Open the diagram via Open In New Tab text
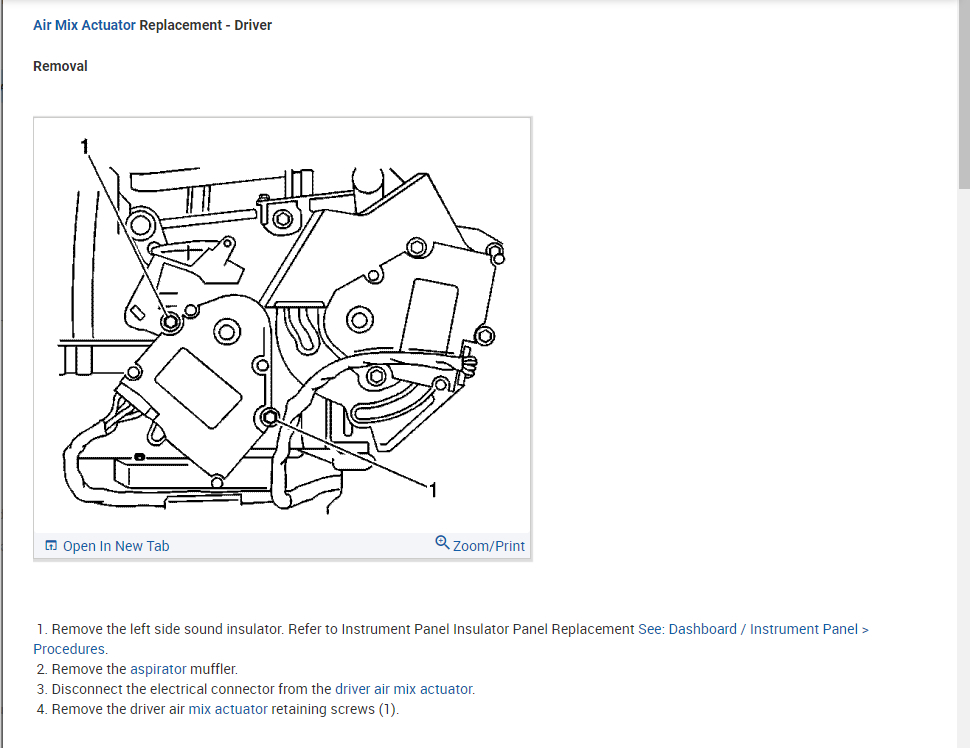 coord(116,546)
